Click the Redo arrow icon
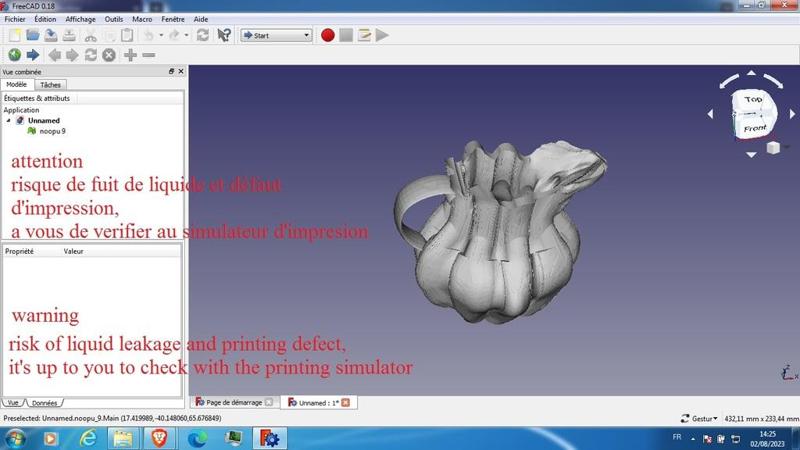 174,35
